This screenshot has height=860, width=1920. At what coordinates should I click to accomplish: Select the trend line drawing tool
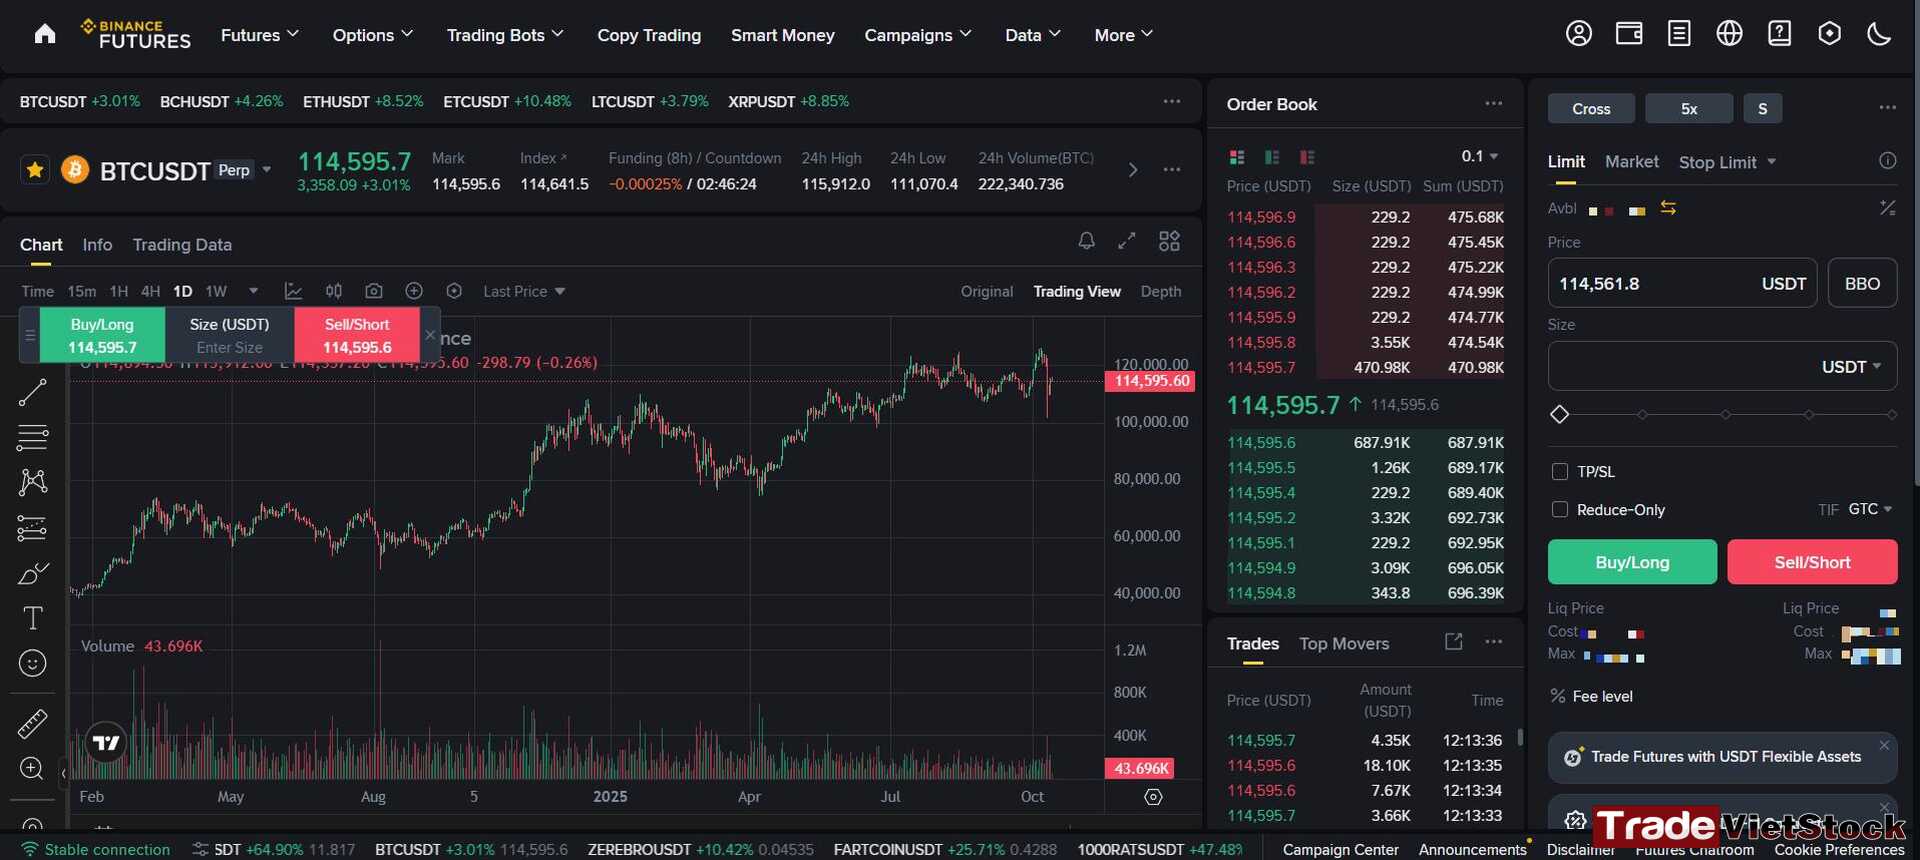pos(32,393)
